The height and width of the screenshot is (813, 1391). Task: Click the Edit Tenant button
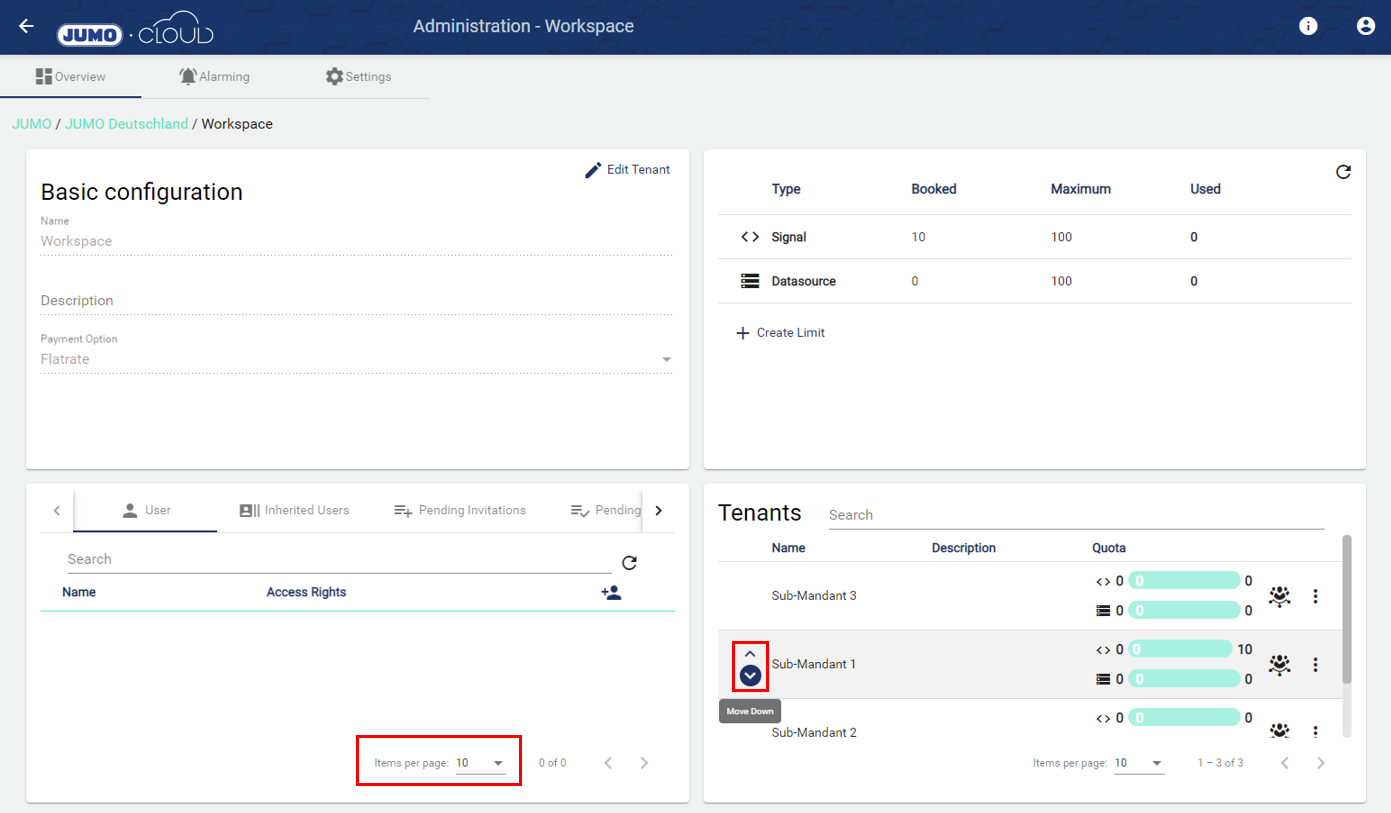pyautogui.click(x=627, y=170)
